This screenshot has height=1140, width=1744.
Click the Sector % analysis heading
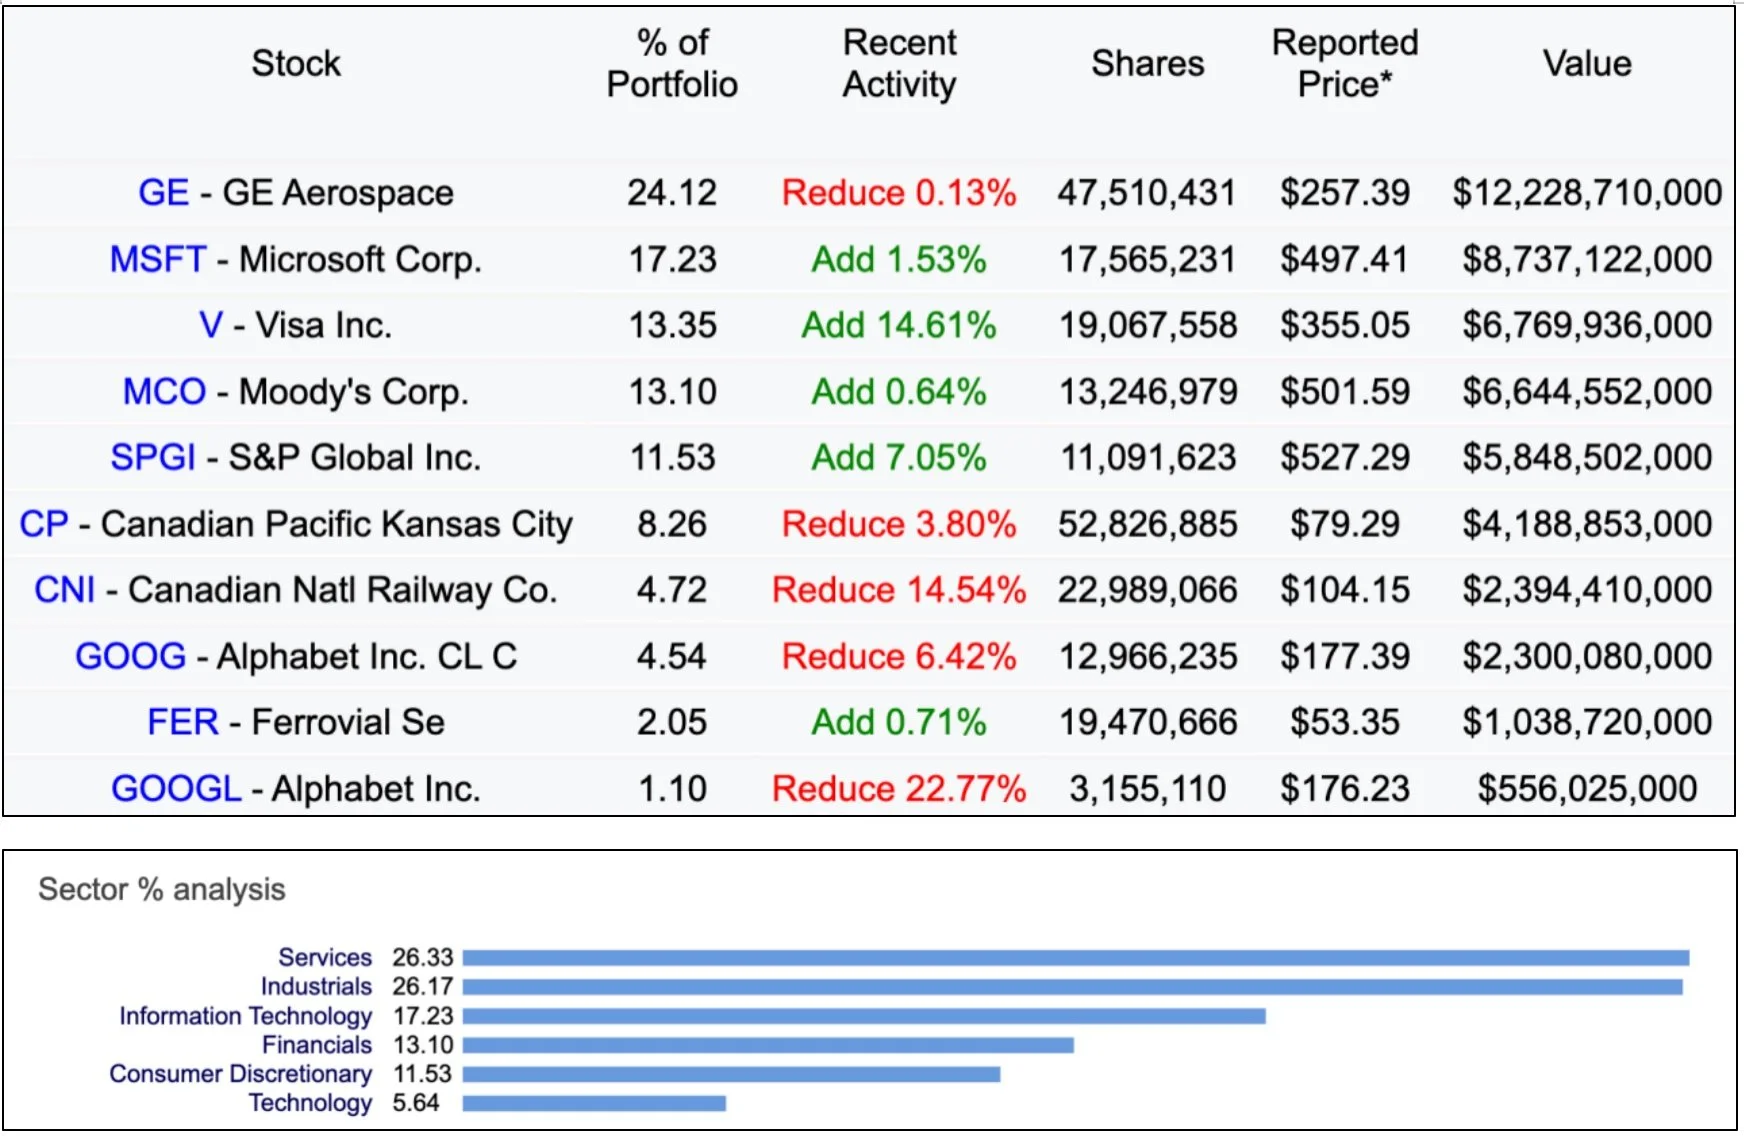click(x=162, y=889)
